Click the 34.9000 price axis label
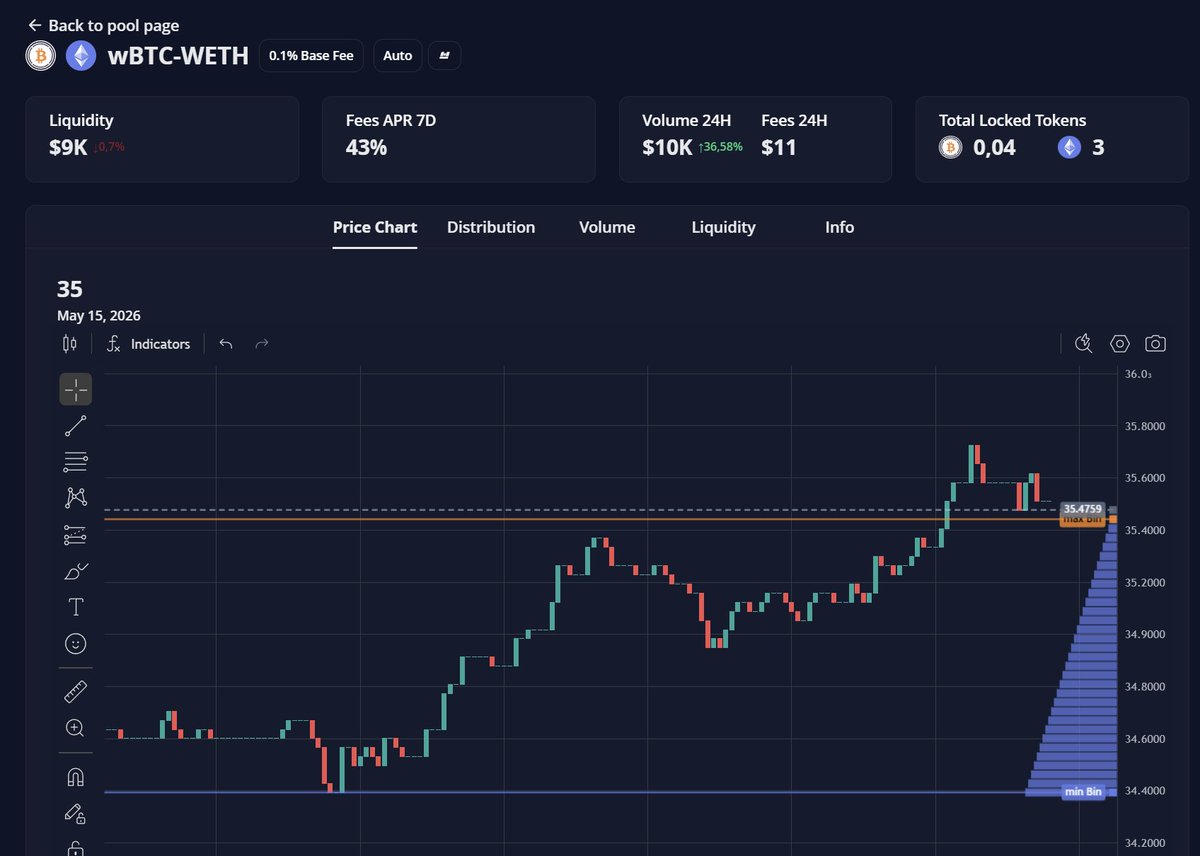Viewport: 1200px width, 856px height. pyautogui.click(x=1145, y=634)
